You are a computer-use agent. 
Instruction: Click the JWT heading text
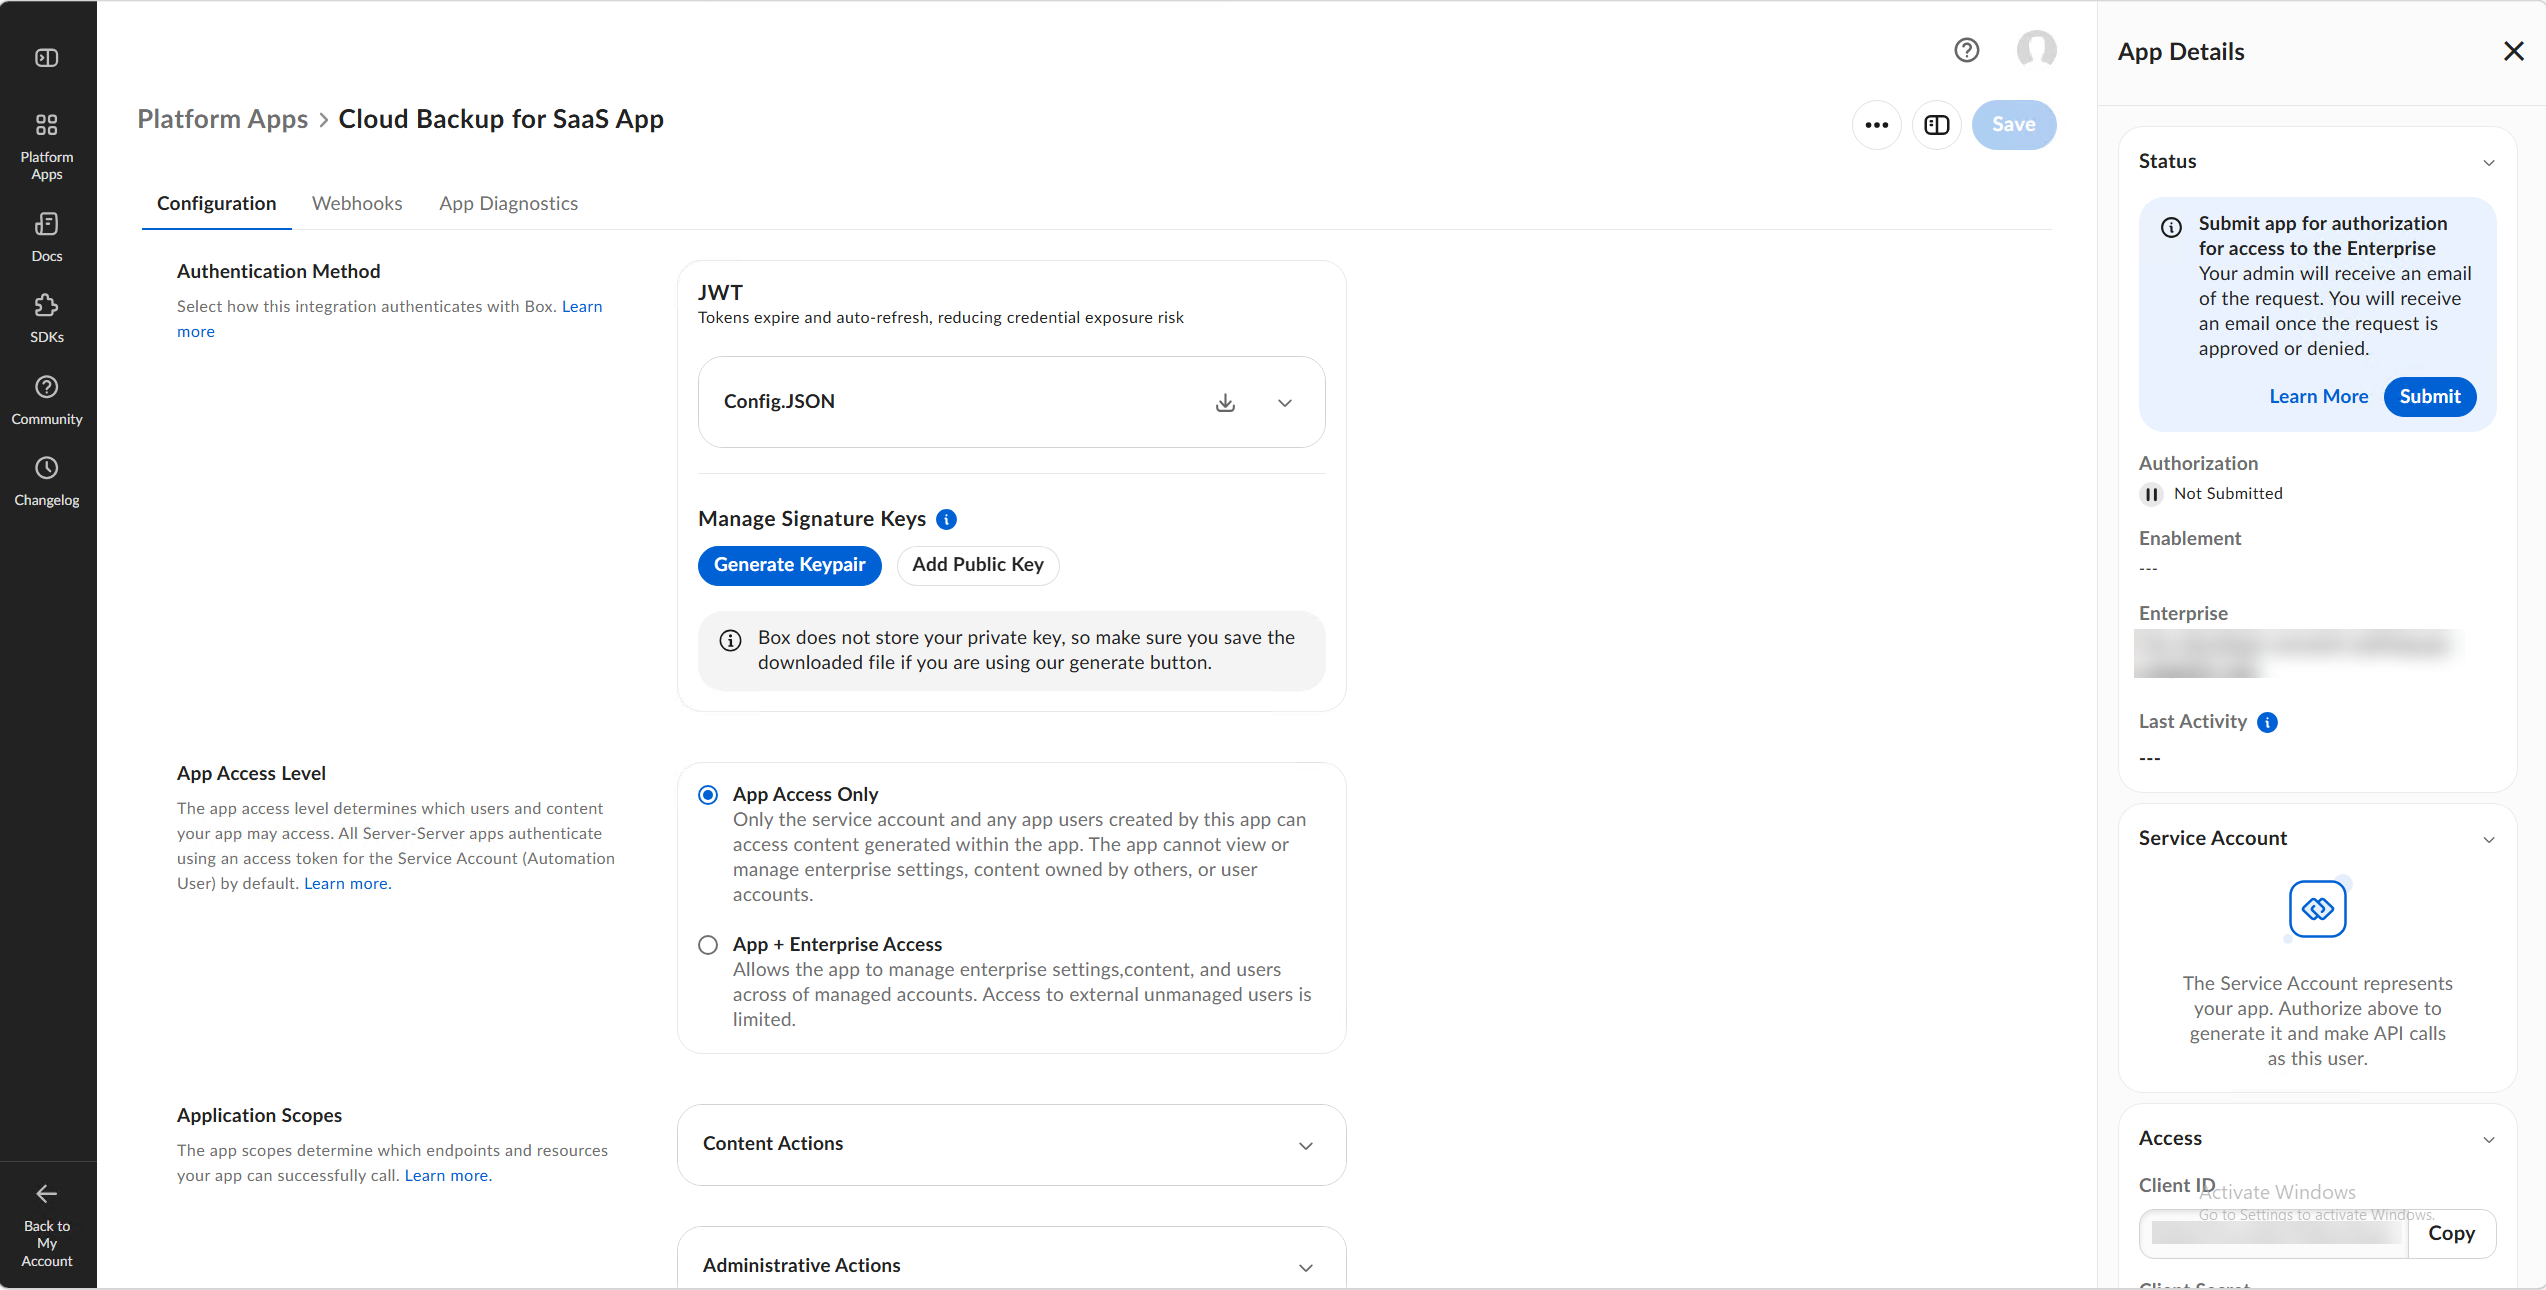coord(720,293)
